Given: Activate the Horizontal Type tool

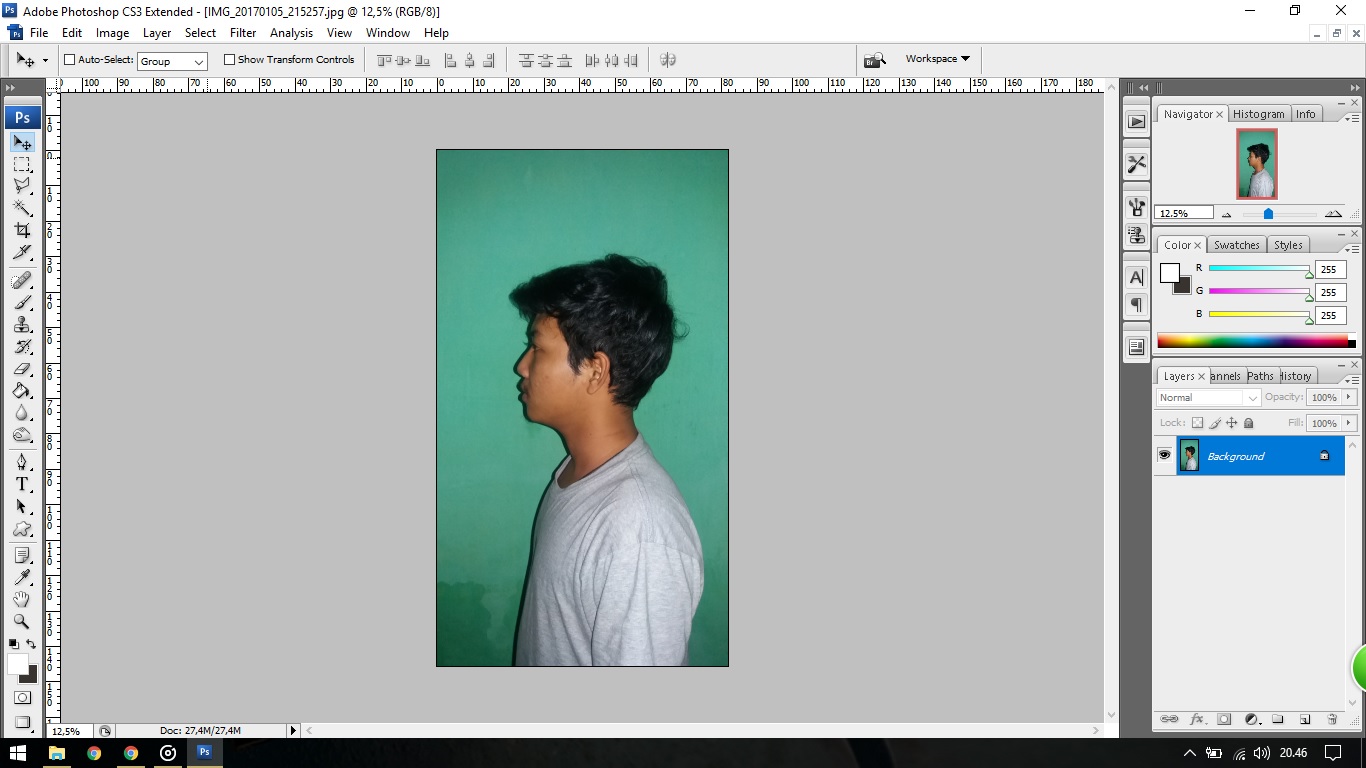Looking at the screenshot, I should pos(22,484).
